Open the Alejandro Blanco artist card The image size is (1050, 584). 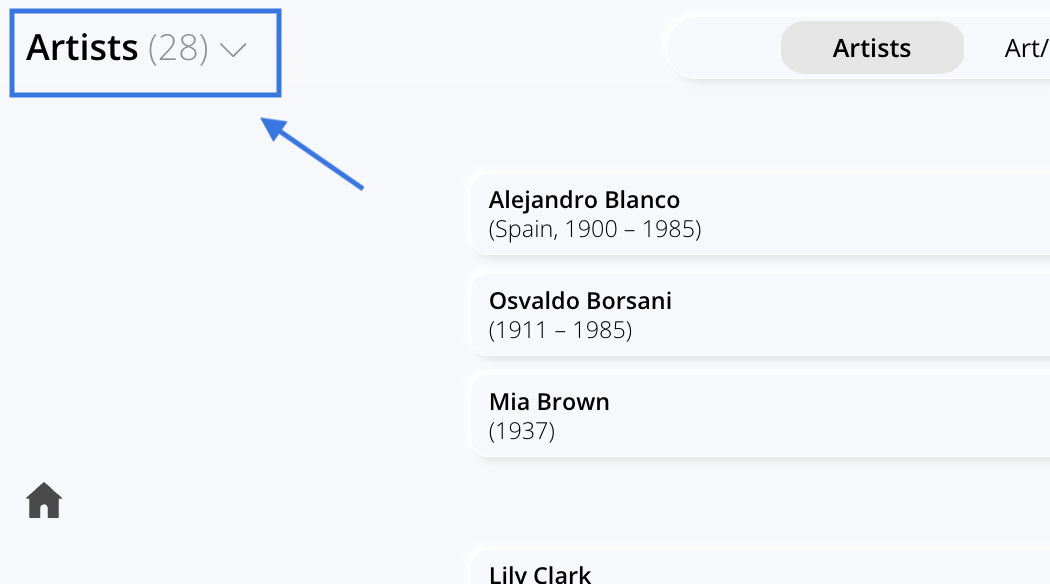(x=760, y=214)
